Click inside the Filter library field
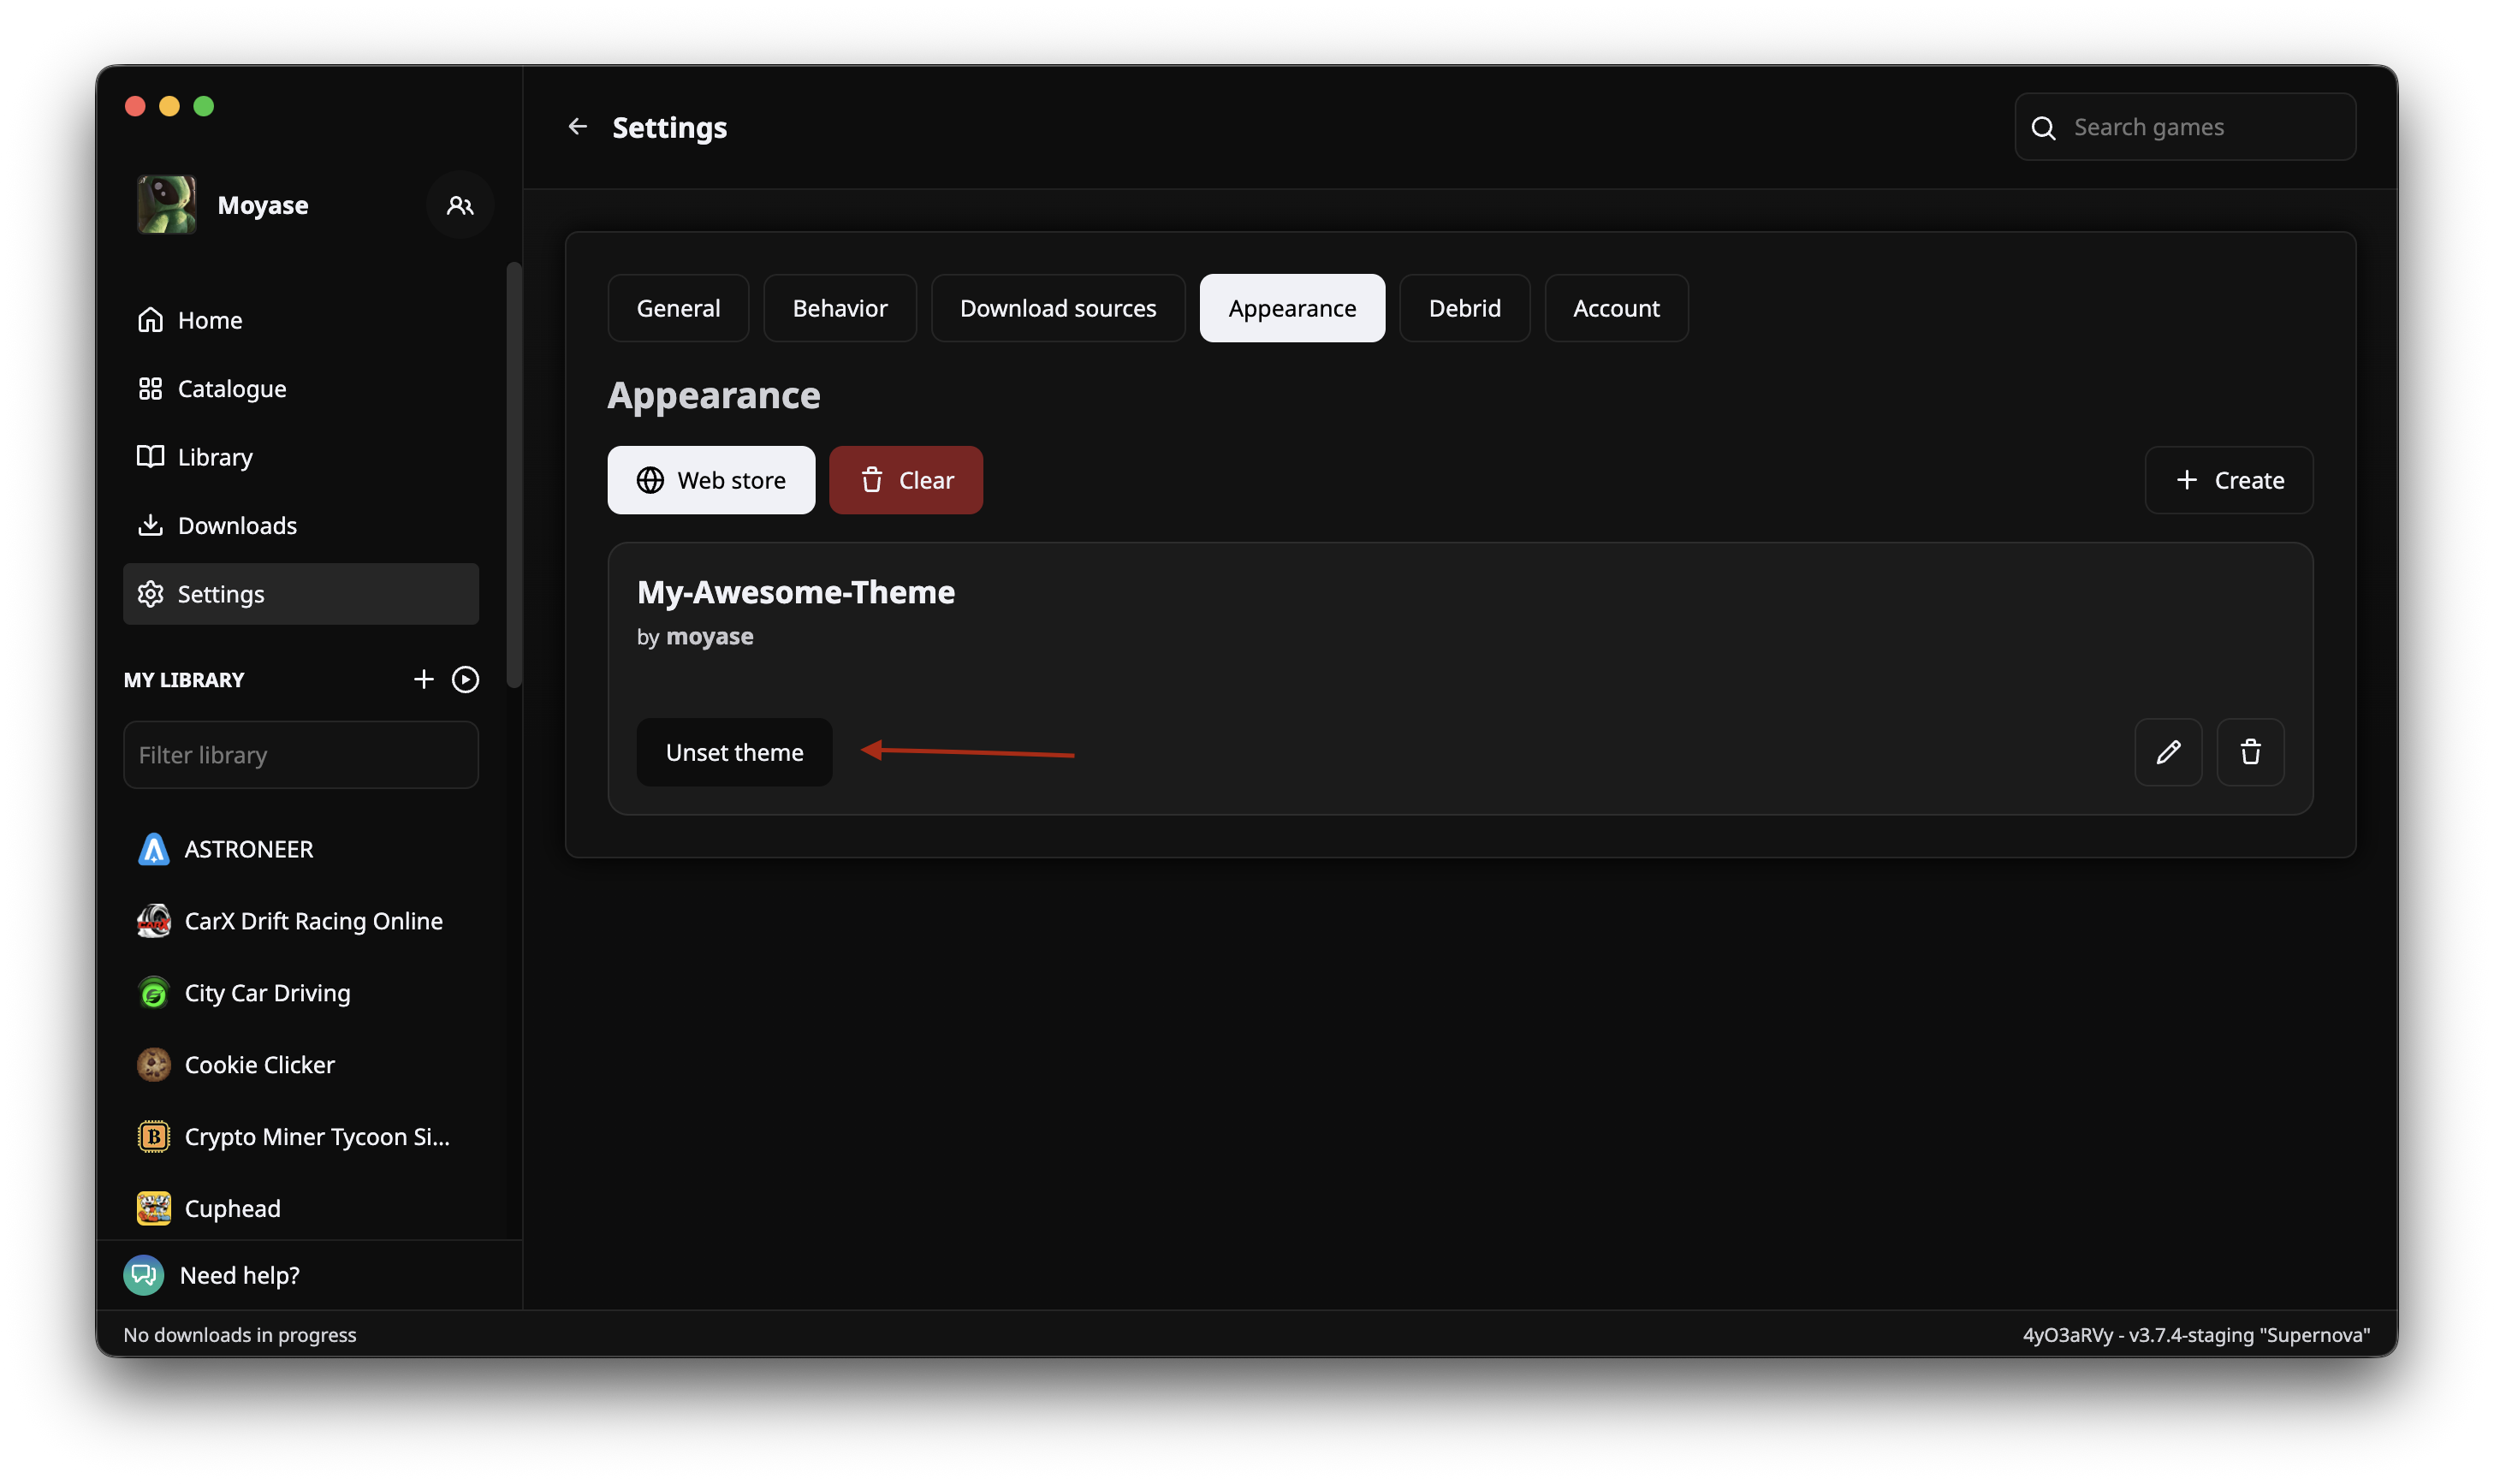Image resolution: width=2494 pixels, height=1484 pixels. point(300,754)
